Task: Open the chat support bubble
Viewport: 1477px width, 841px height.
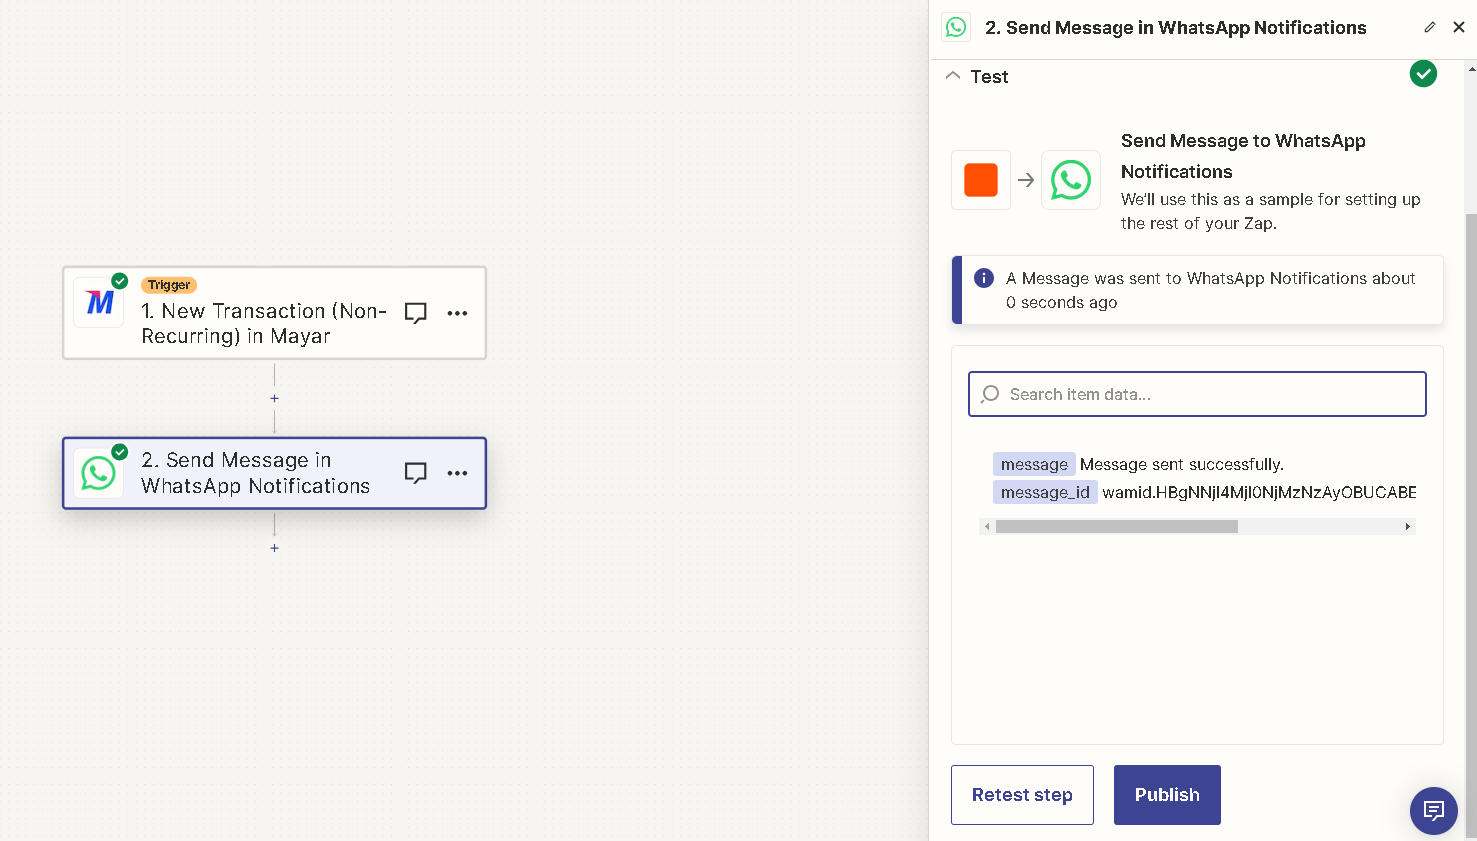Action: (1434, 810)
